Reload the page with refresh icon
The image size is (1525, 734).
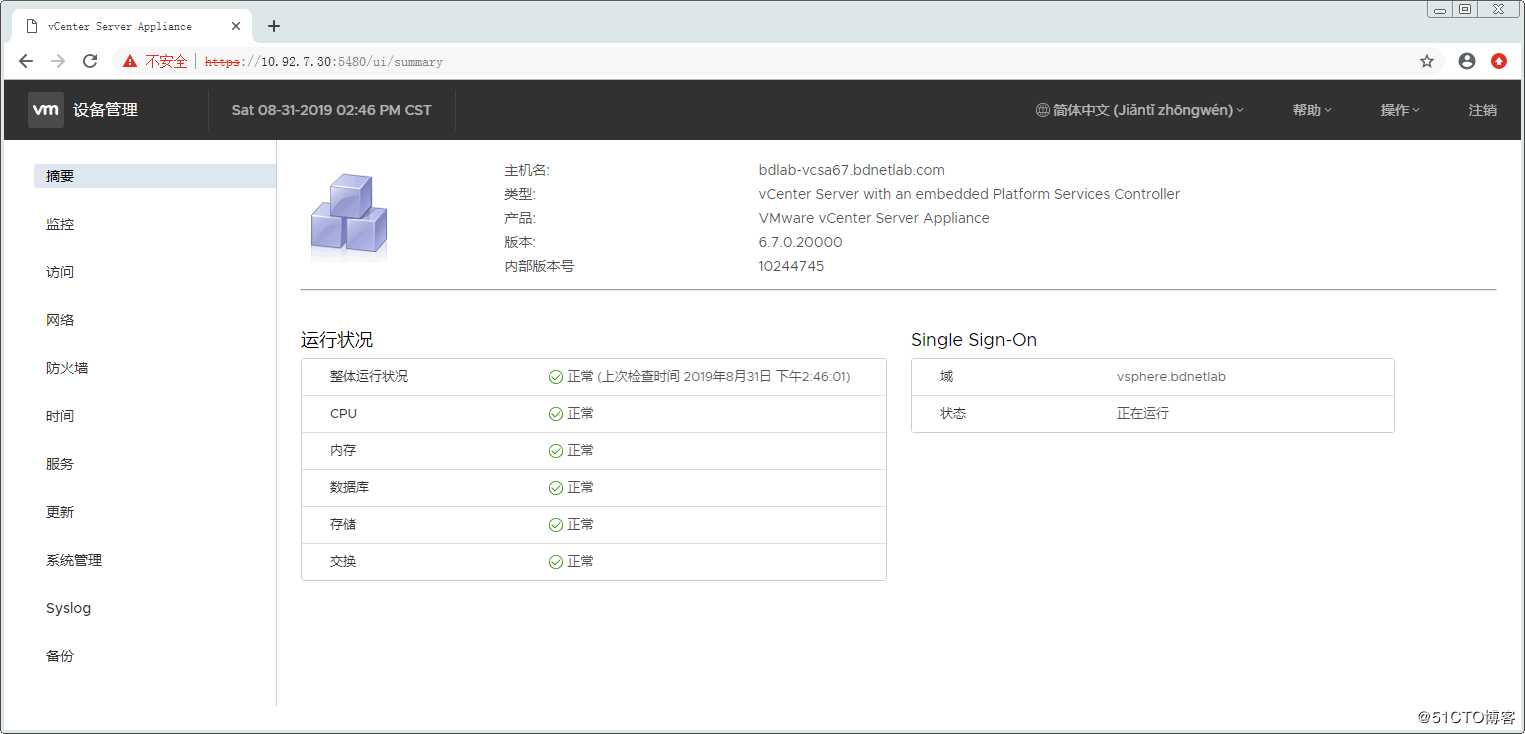(x=90, y=61)
